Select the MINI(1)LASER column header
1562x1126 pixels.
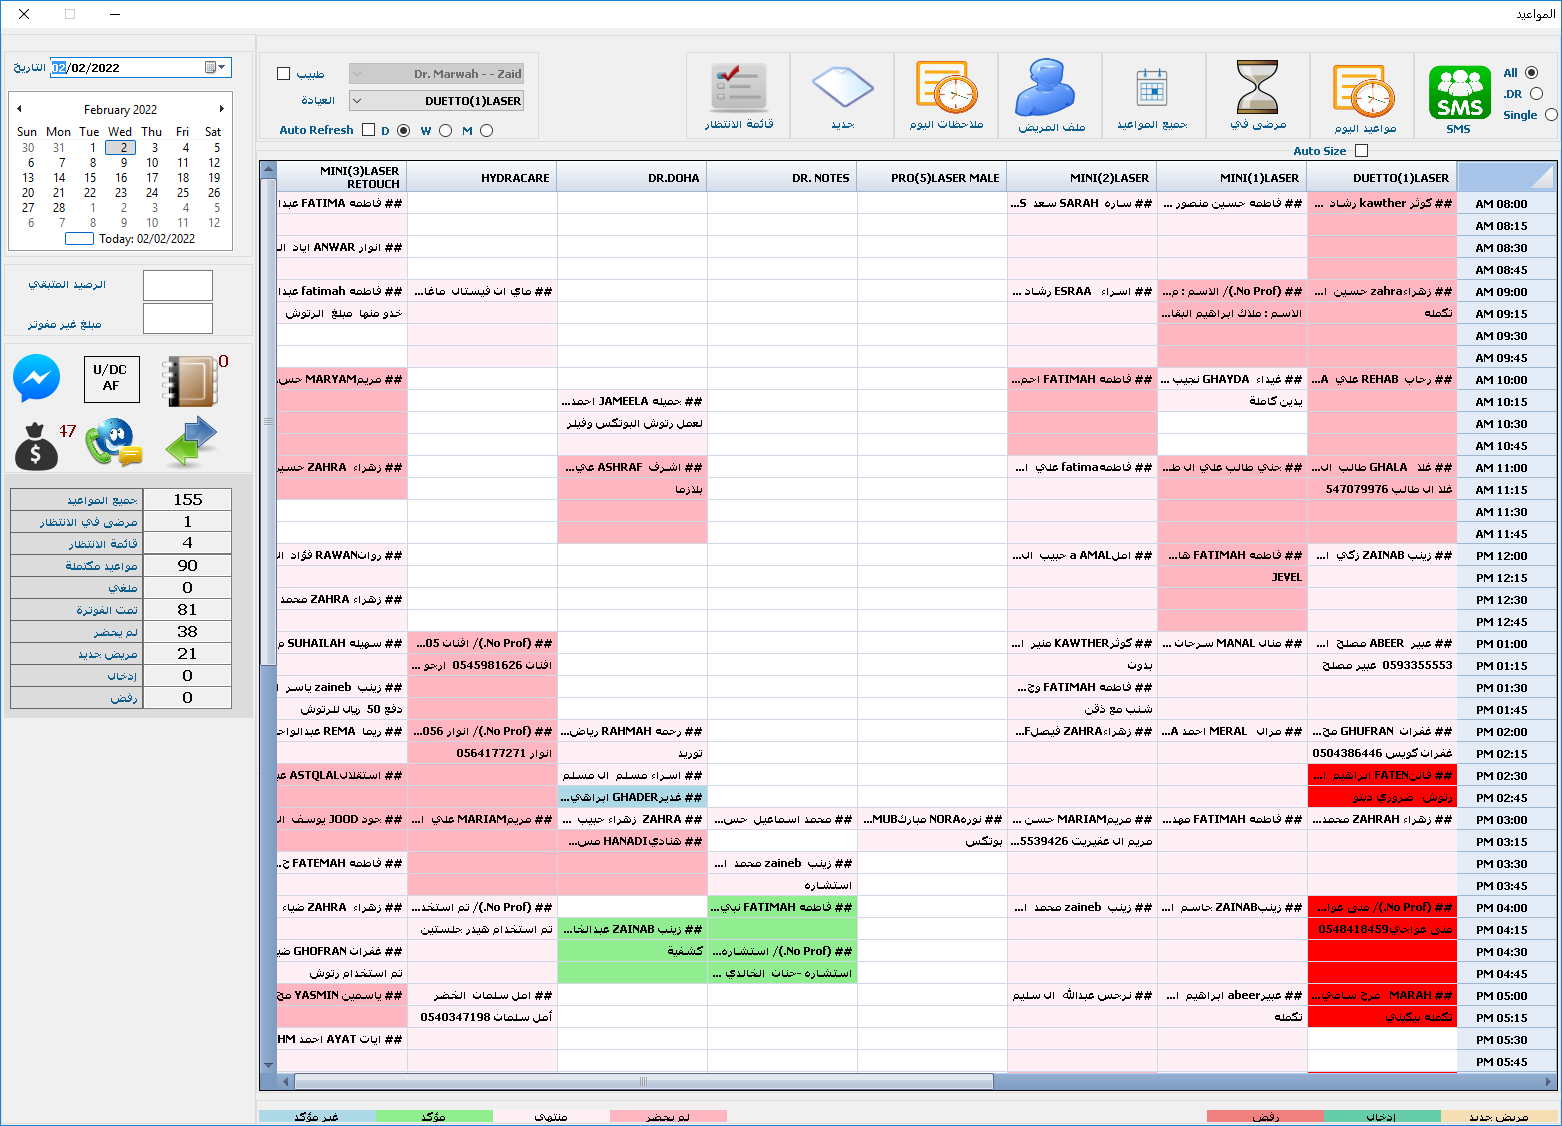[1232, 177]
